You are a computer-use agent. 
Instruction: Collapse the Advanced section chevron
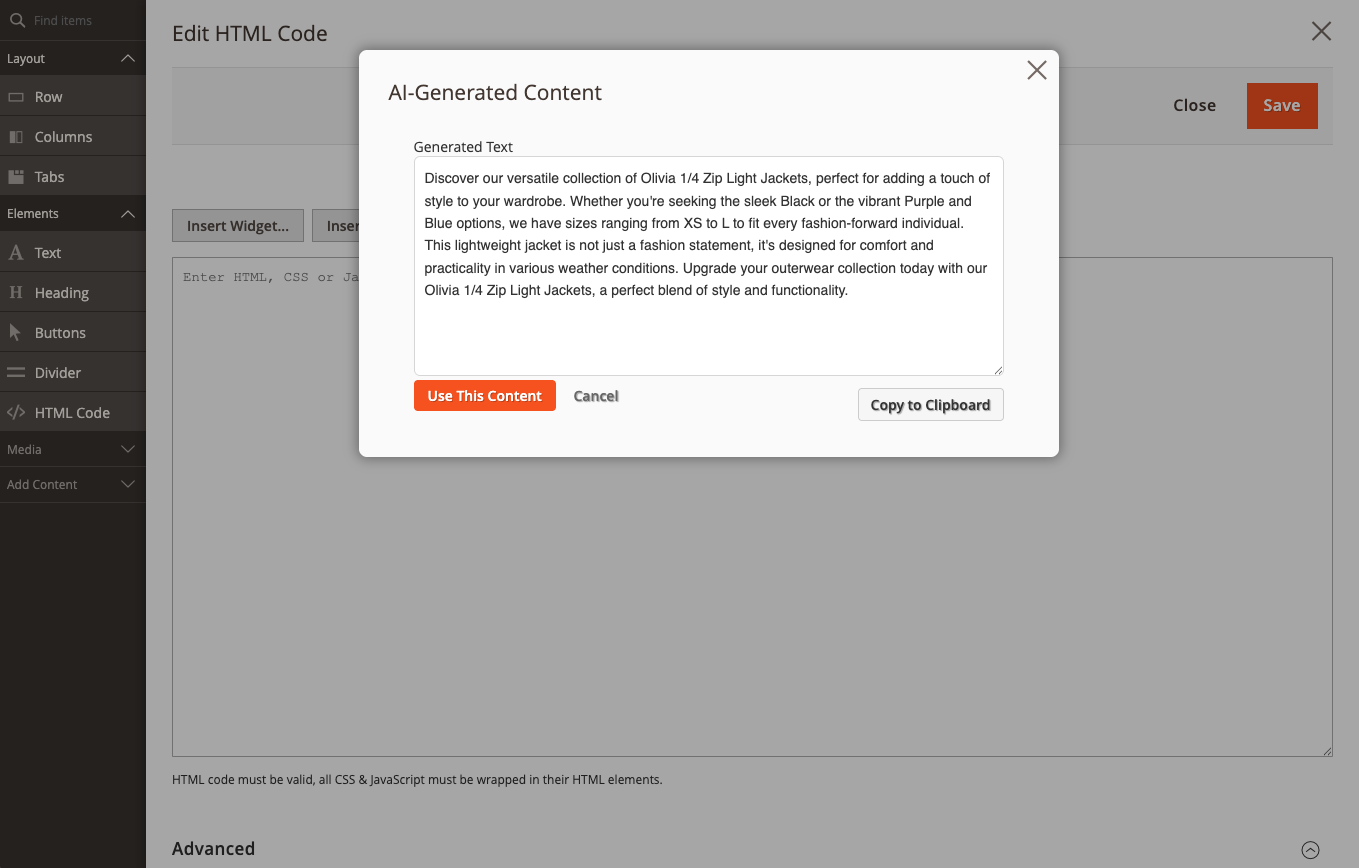pos(1310,850)
